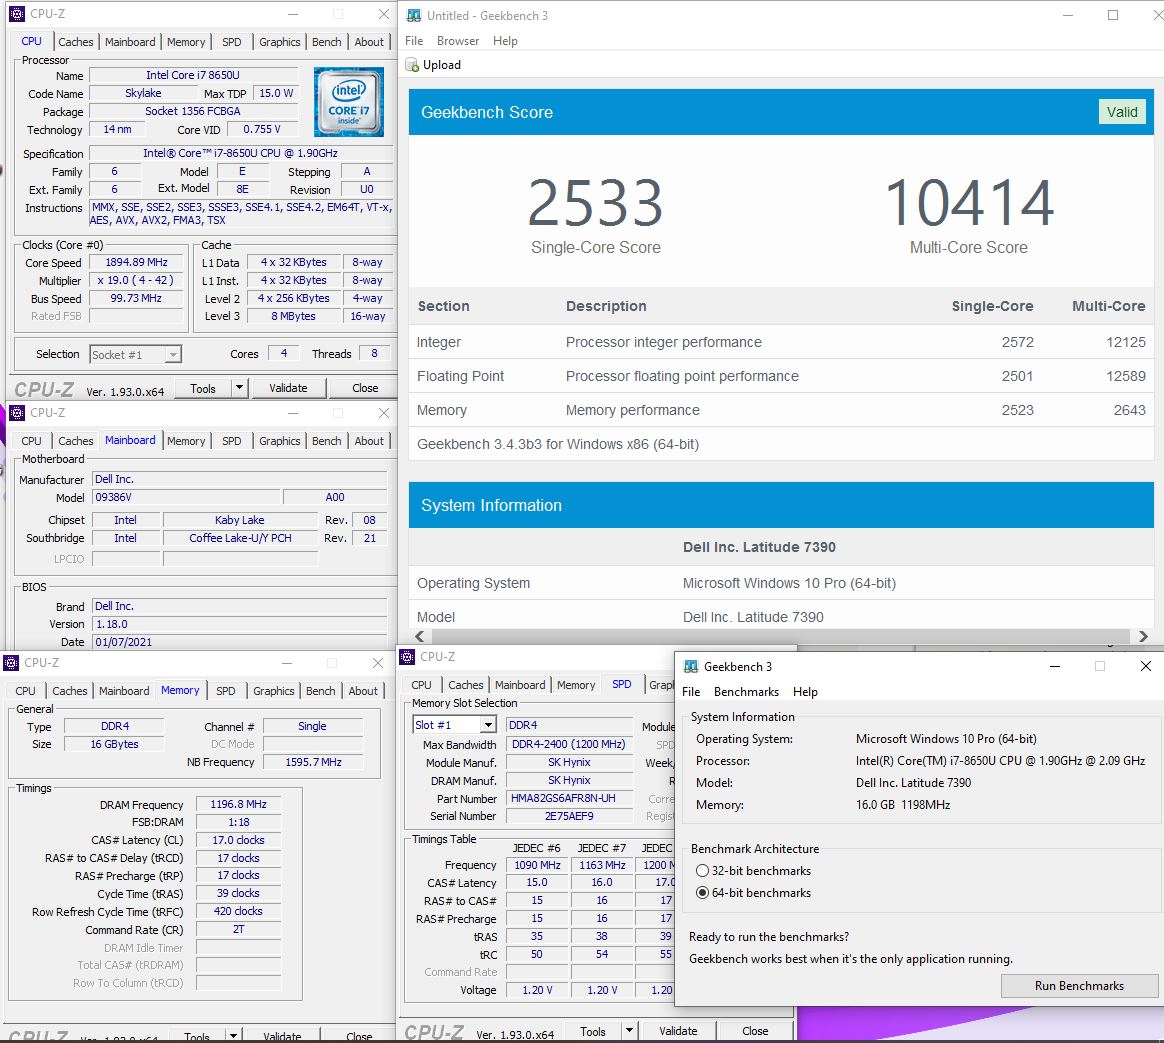This screenshot has height=1043, width=1164.
Task: Open the Graphics tab in the Mainboard CPU-Z window
Action: coord(280,441)
